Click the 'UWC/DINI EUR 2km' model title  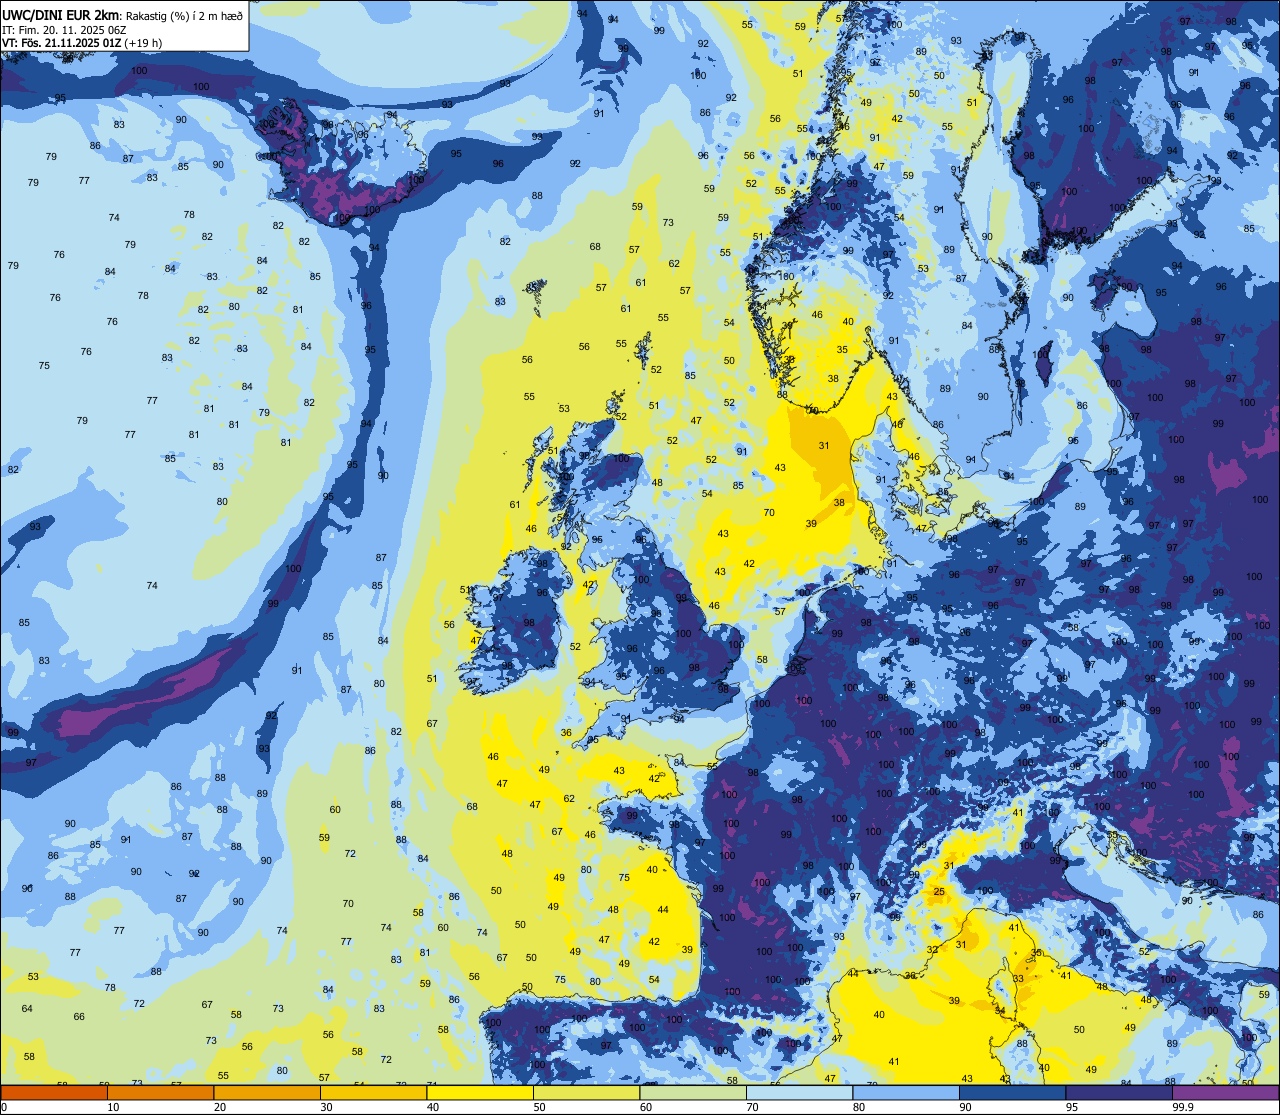[x=60, y=14]
